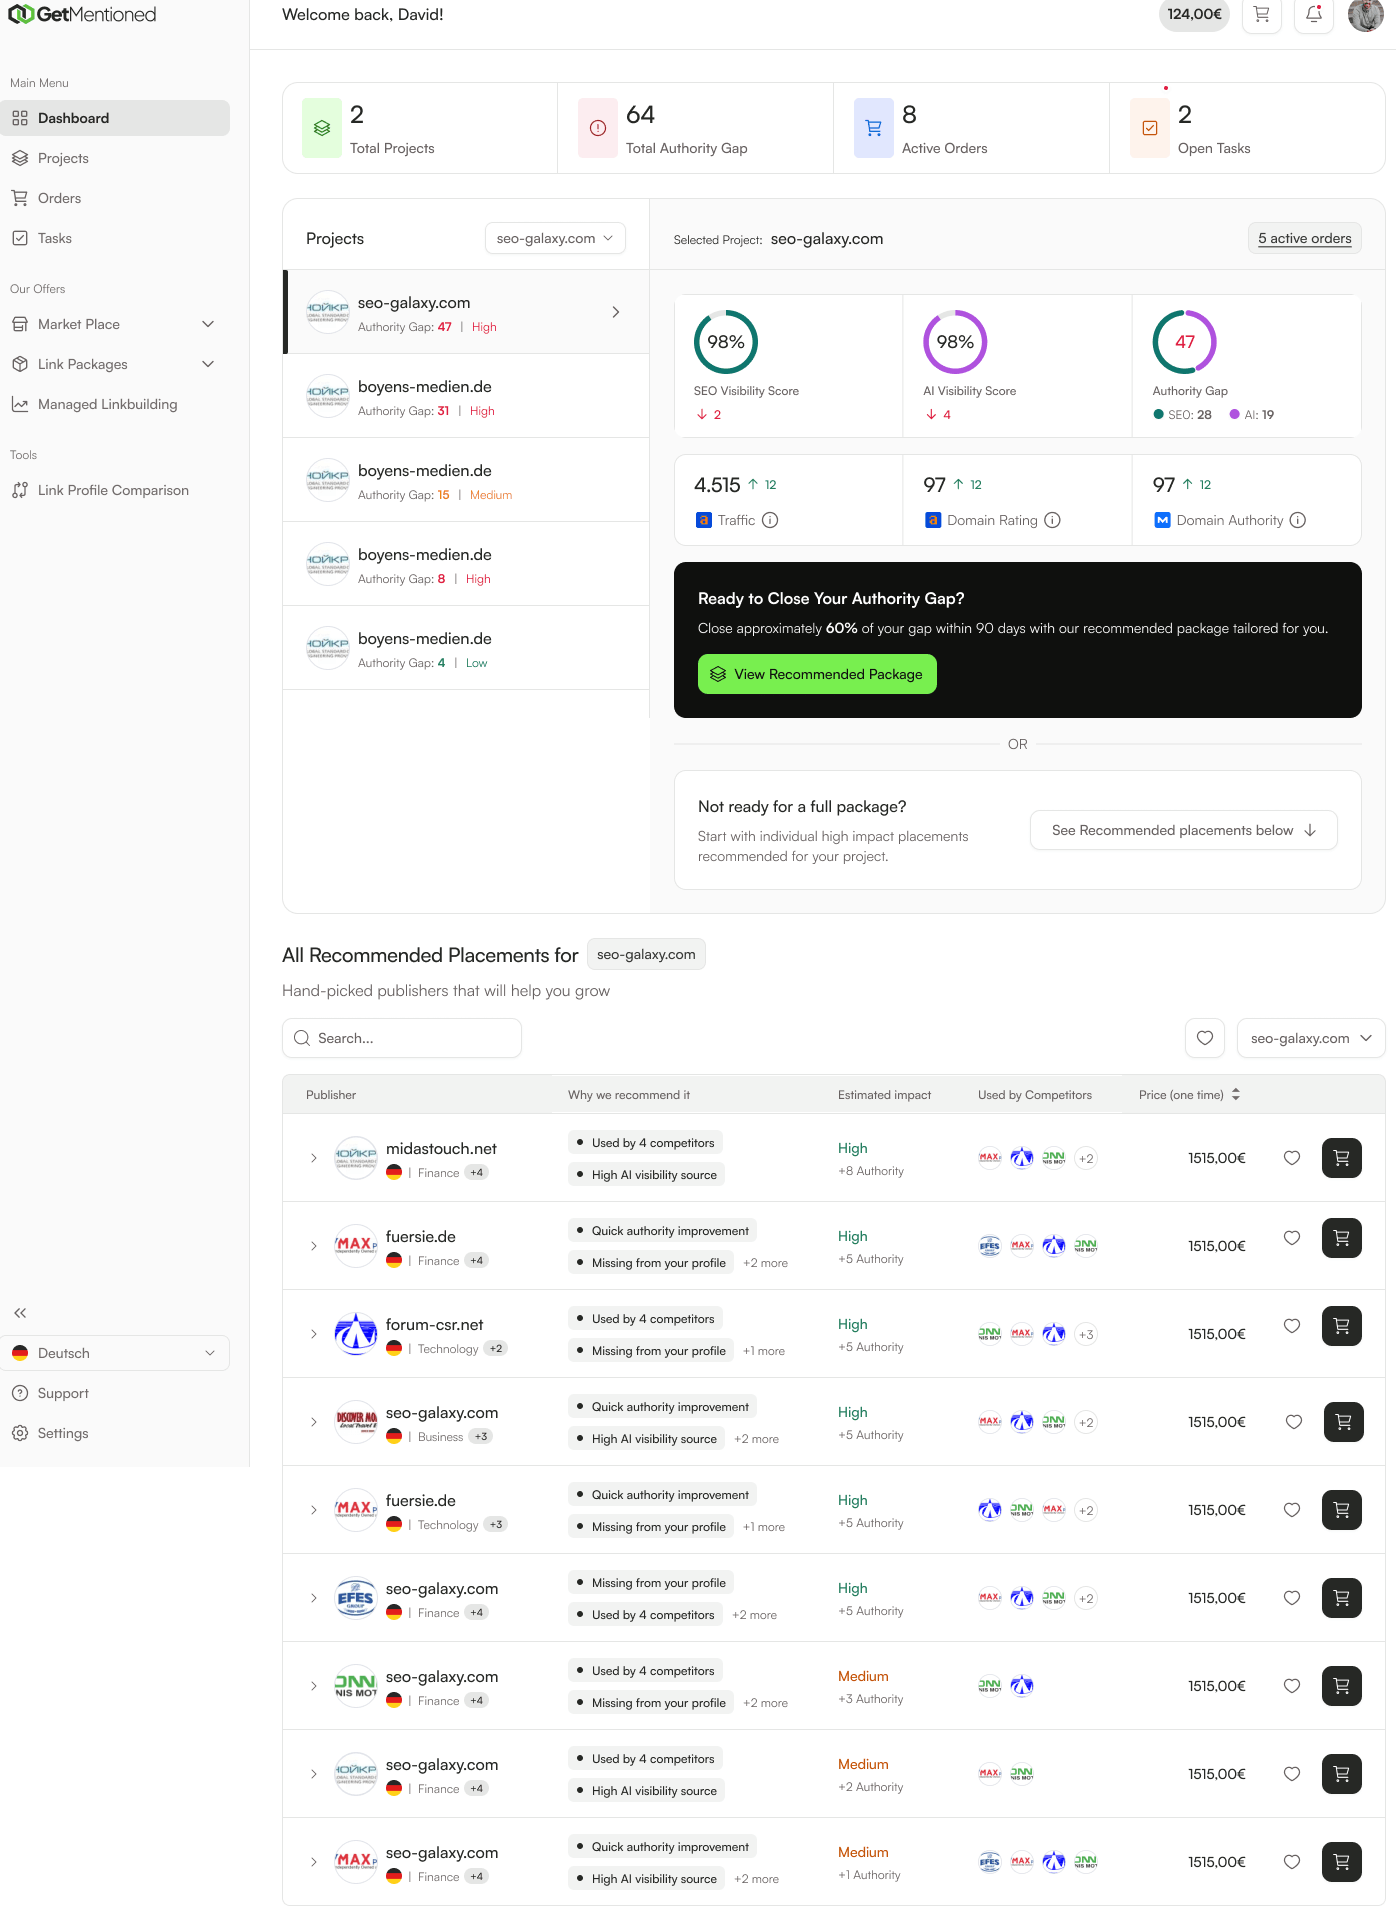This screenshot has width=1396, height=1916.
Task: Open Projects in the sidebar
Action: [x=115, y=158]
